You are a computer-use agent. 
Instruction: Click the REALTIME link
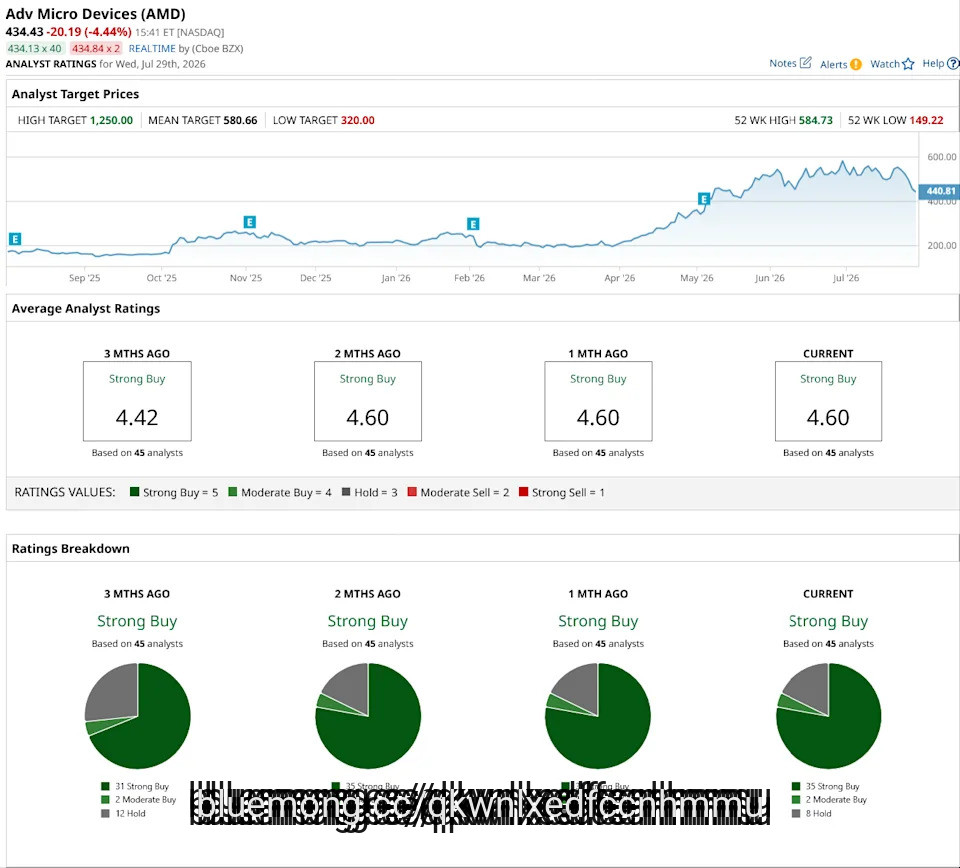point(152,48)
